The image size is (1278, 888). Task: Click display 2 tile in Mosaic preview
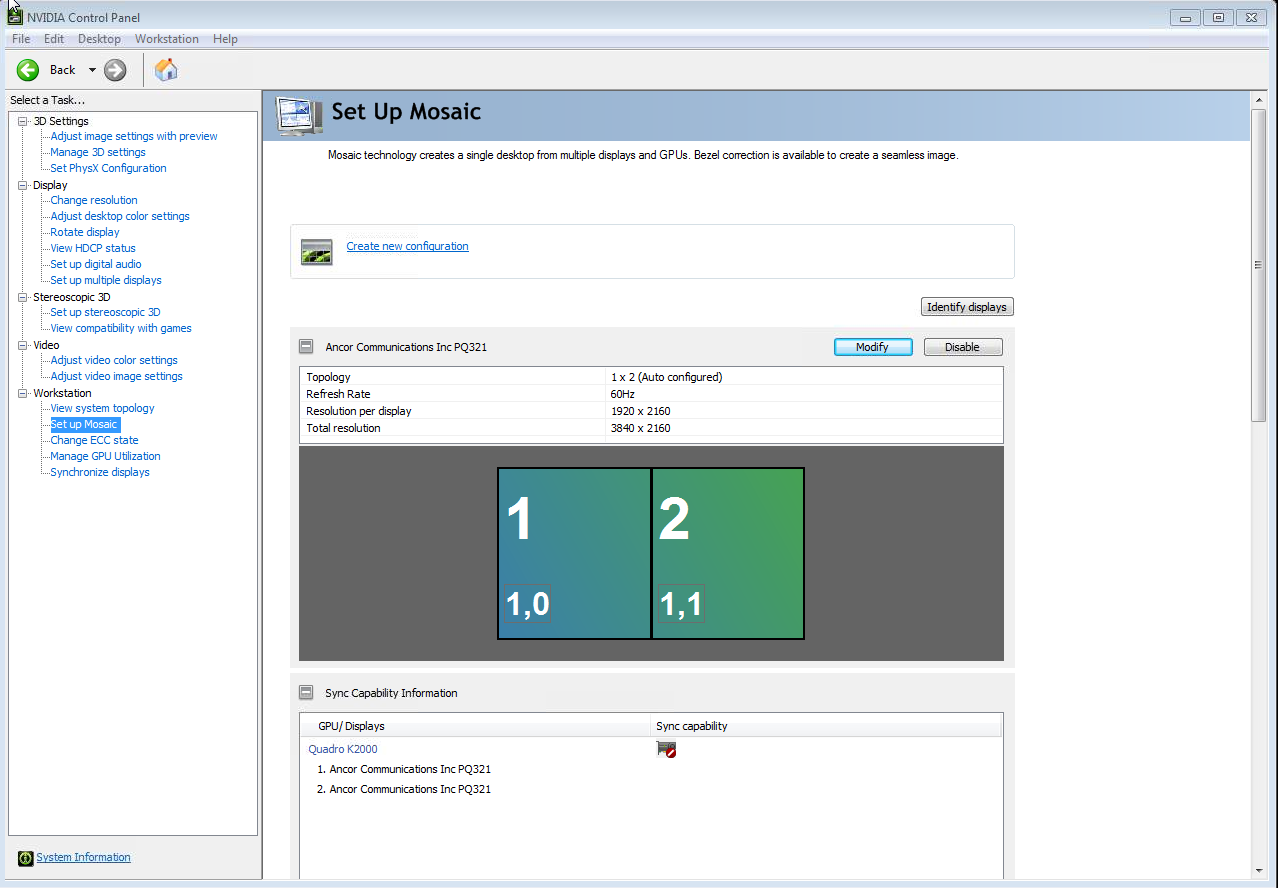[728, 553]
